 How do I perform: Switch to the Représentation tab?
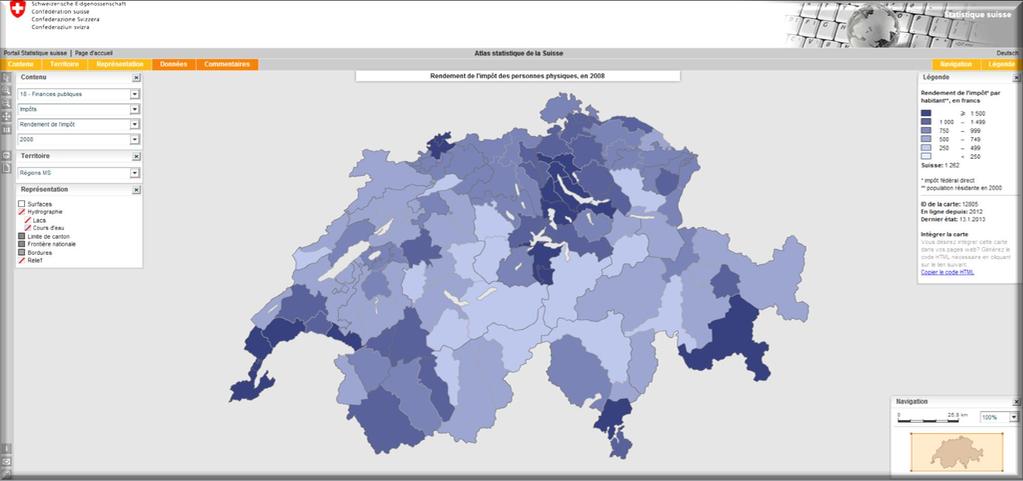tap(119, 65)
